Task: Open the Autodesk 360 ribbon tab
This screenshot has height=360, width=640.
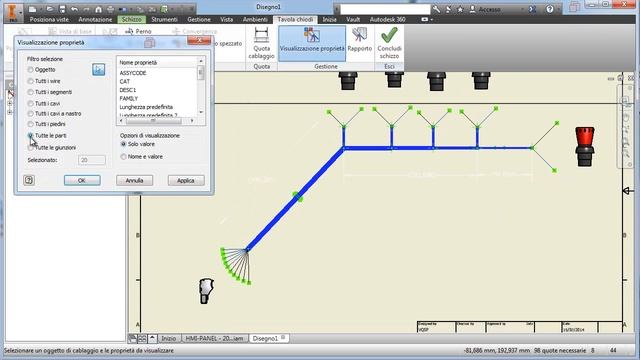Action: (x=387, y=19)
